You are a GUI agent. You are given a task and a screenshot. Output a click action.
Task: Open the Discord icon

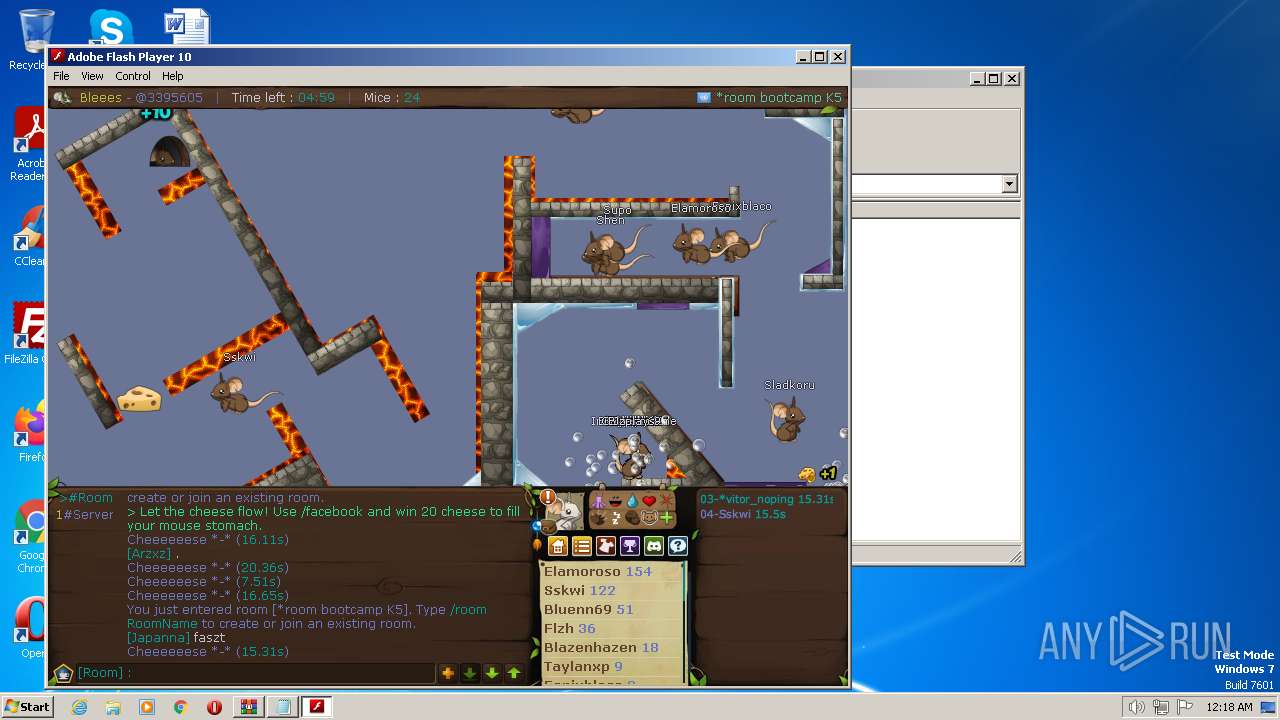point(654,546)
